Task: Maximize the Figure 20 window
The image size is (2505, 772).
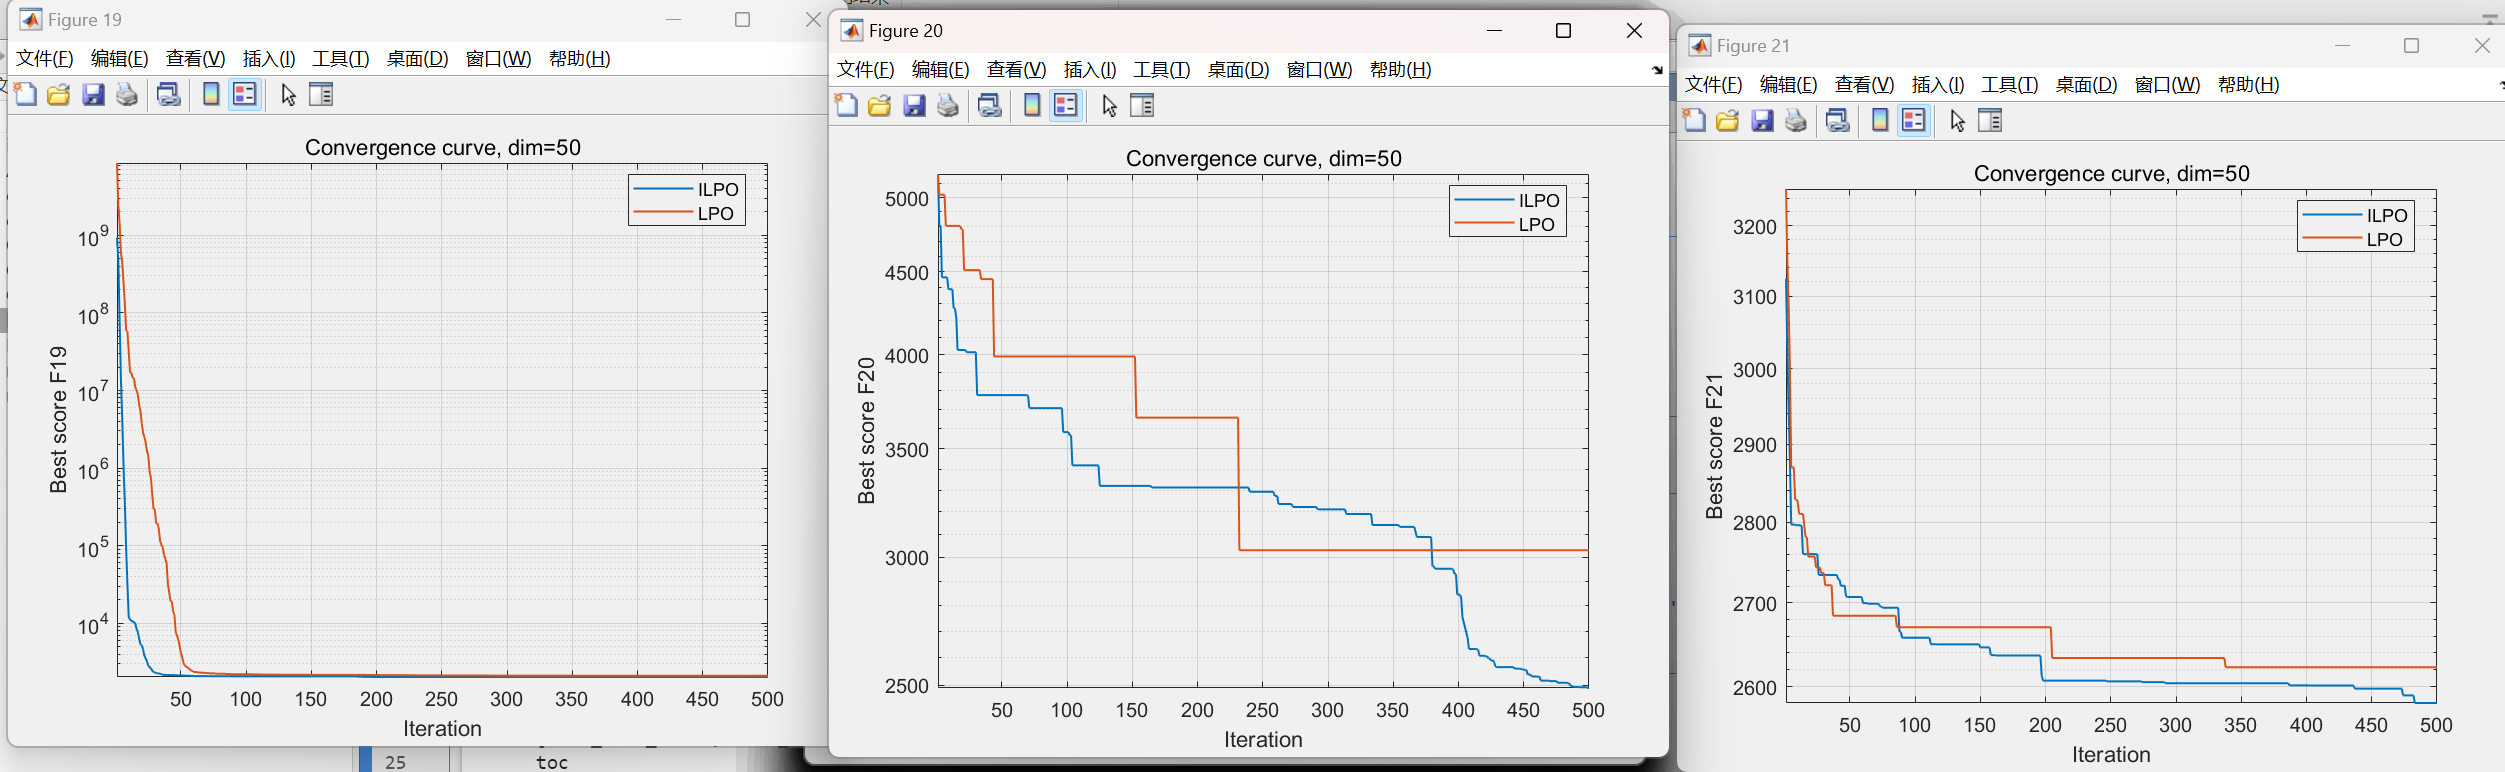Action: pyautogui.click(x=1564, y=31)
